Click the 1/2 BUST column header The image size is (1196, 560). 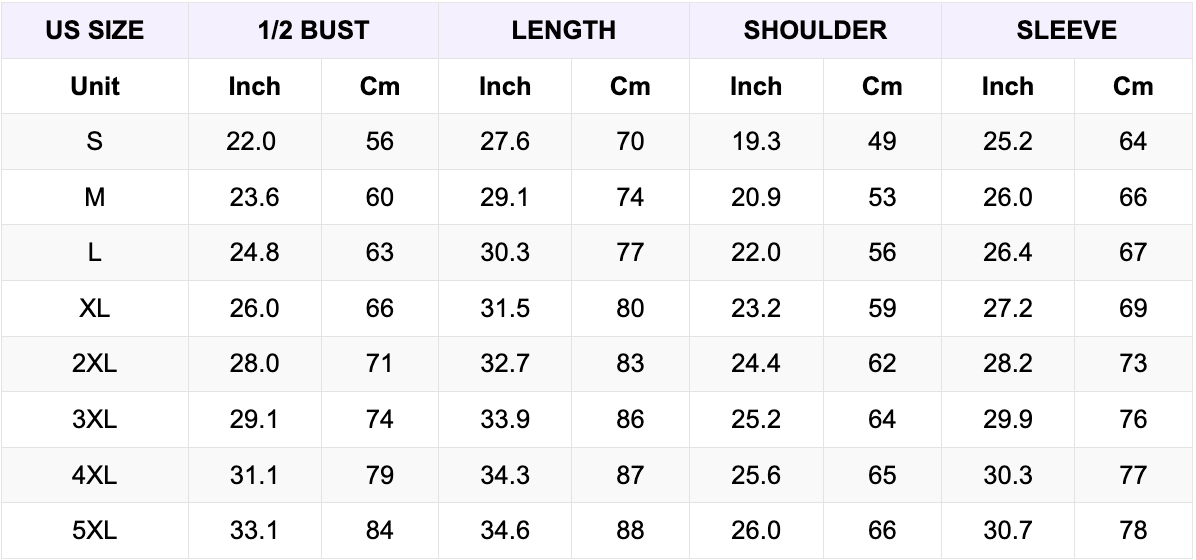313,30
